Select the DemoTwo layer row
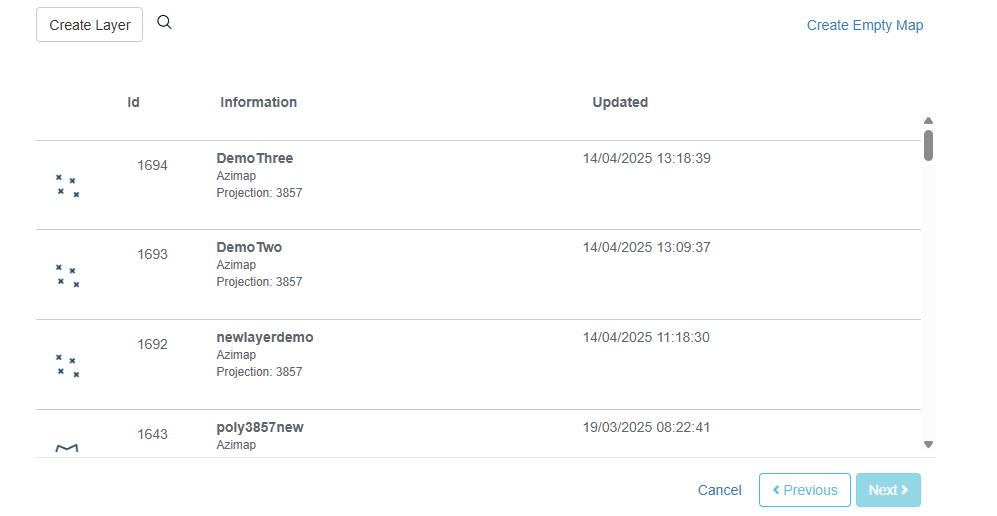The image size is (997, 516). coord(478,275)
